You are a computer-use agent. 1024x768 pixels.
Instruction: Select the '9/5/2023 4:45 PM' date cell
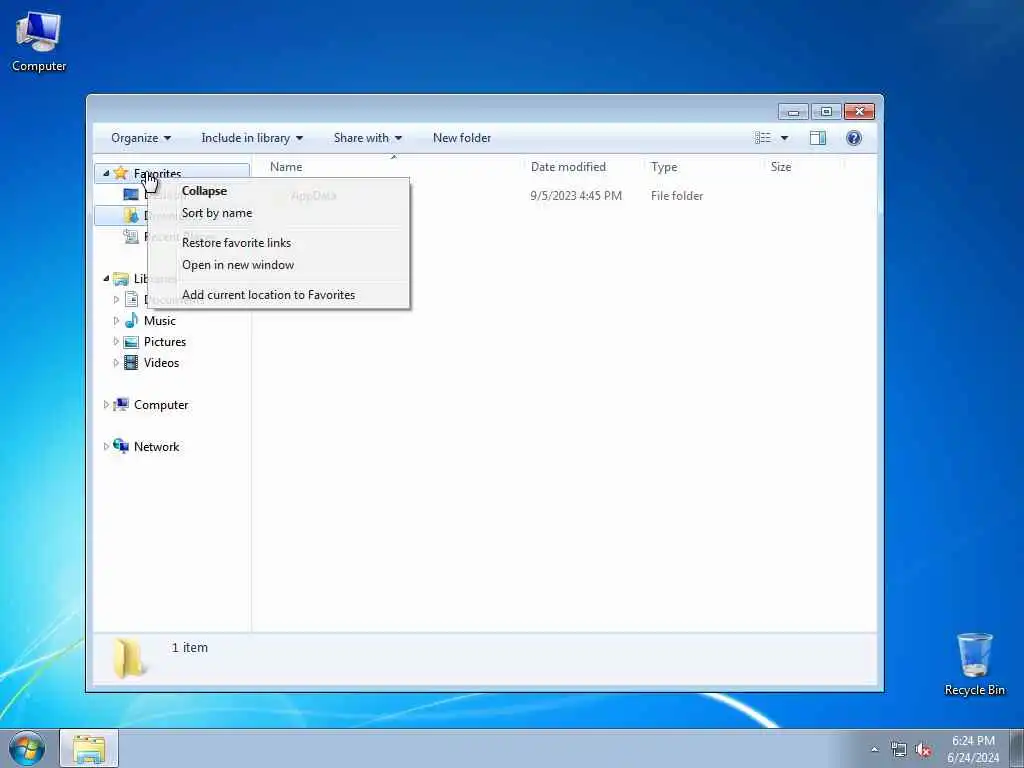pyautogui.click(x=576, y=196)
